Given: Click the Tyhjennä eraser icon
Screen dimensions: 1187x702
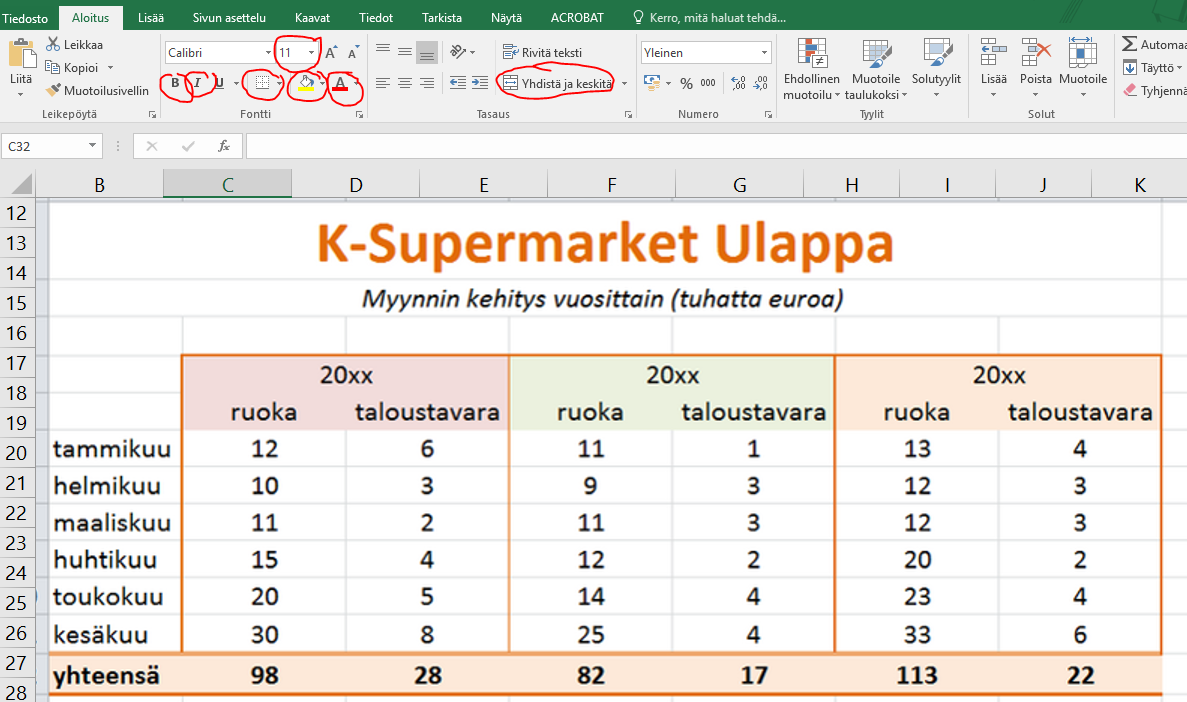Looking at the screenshot, I should pos(1129,91).
